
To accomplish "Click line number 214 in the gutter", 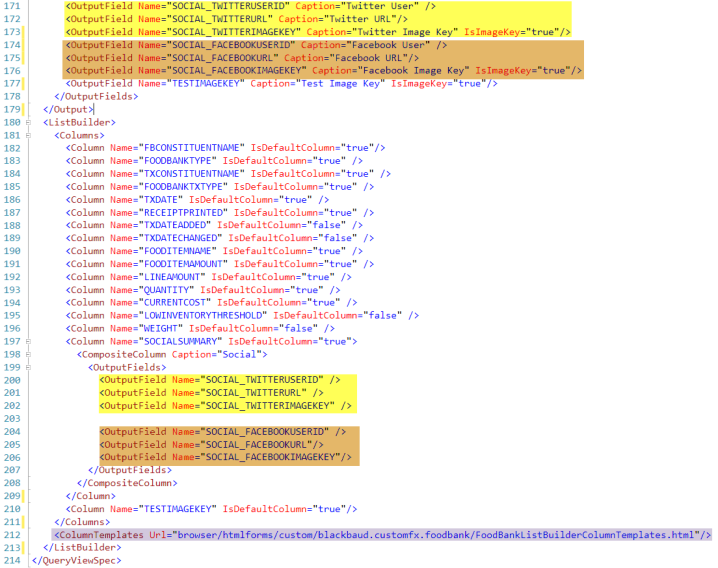I will (12, 560).
